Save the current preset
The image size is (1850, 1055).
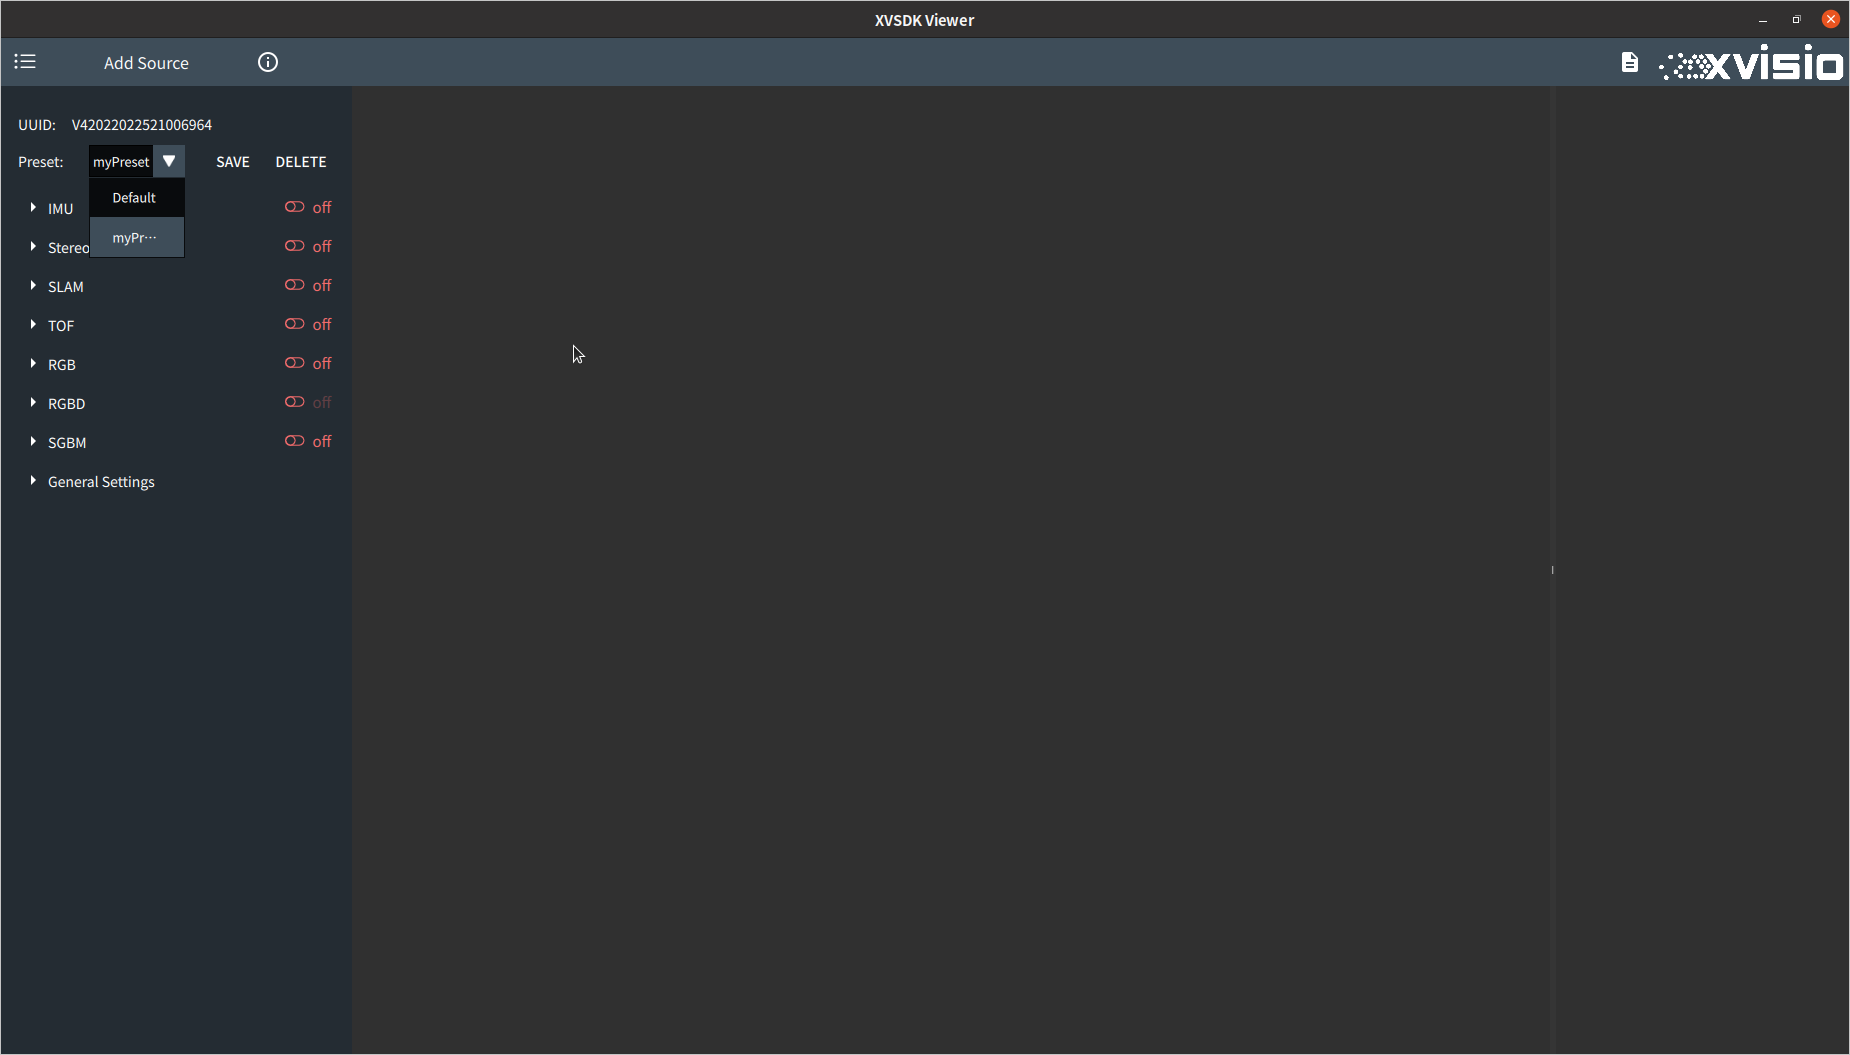coord(233,162)
